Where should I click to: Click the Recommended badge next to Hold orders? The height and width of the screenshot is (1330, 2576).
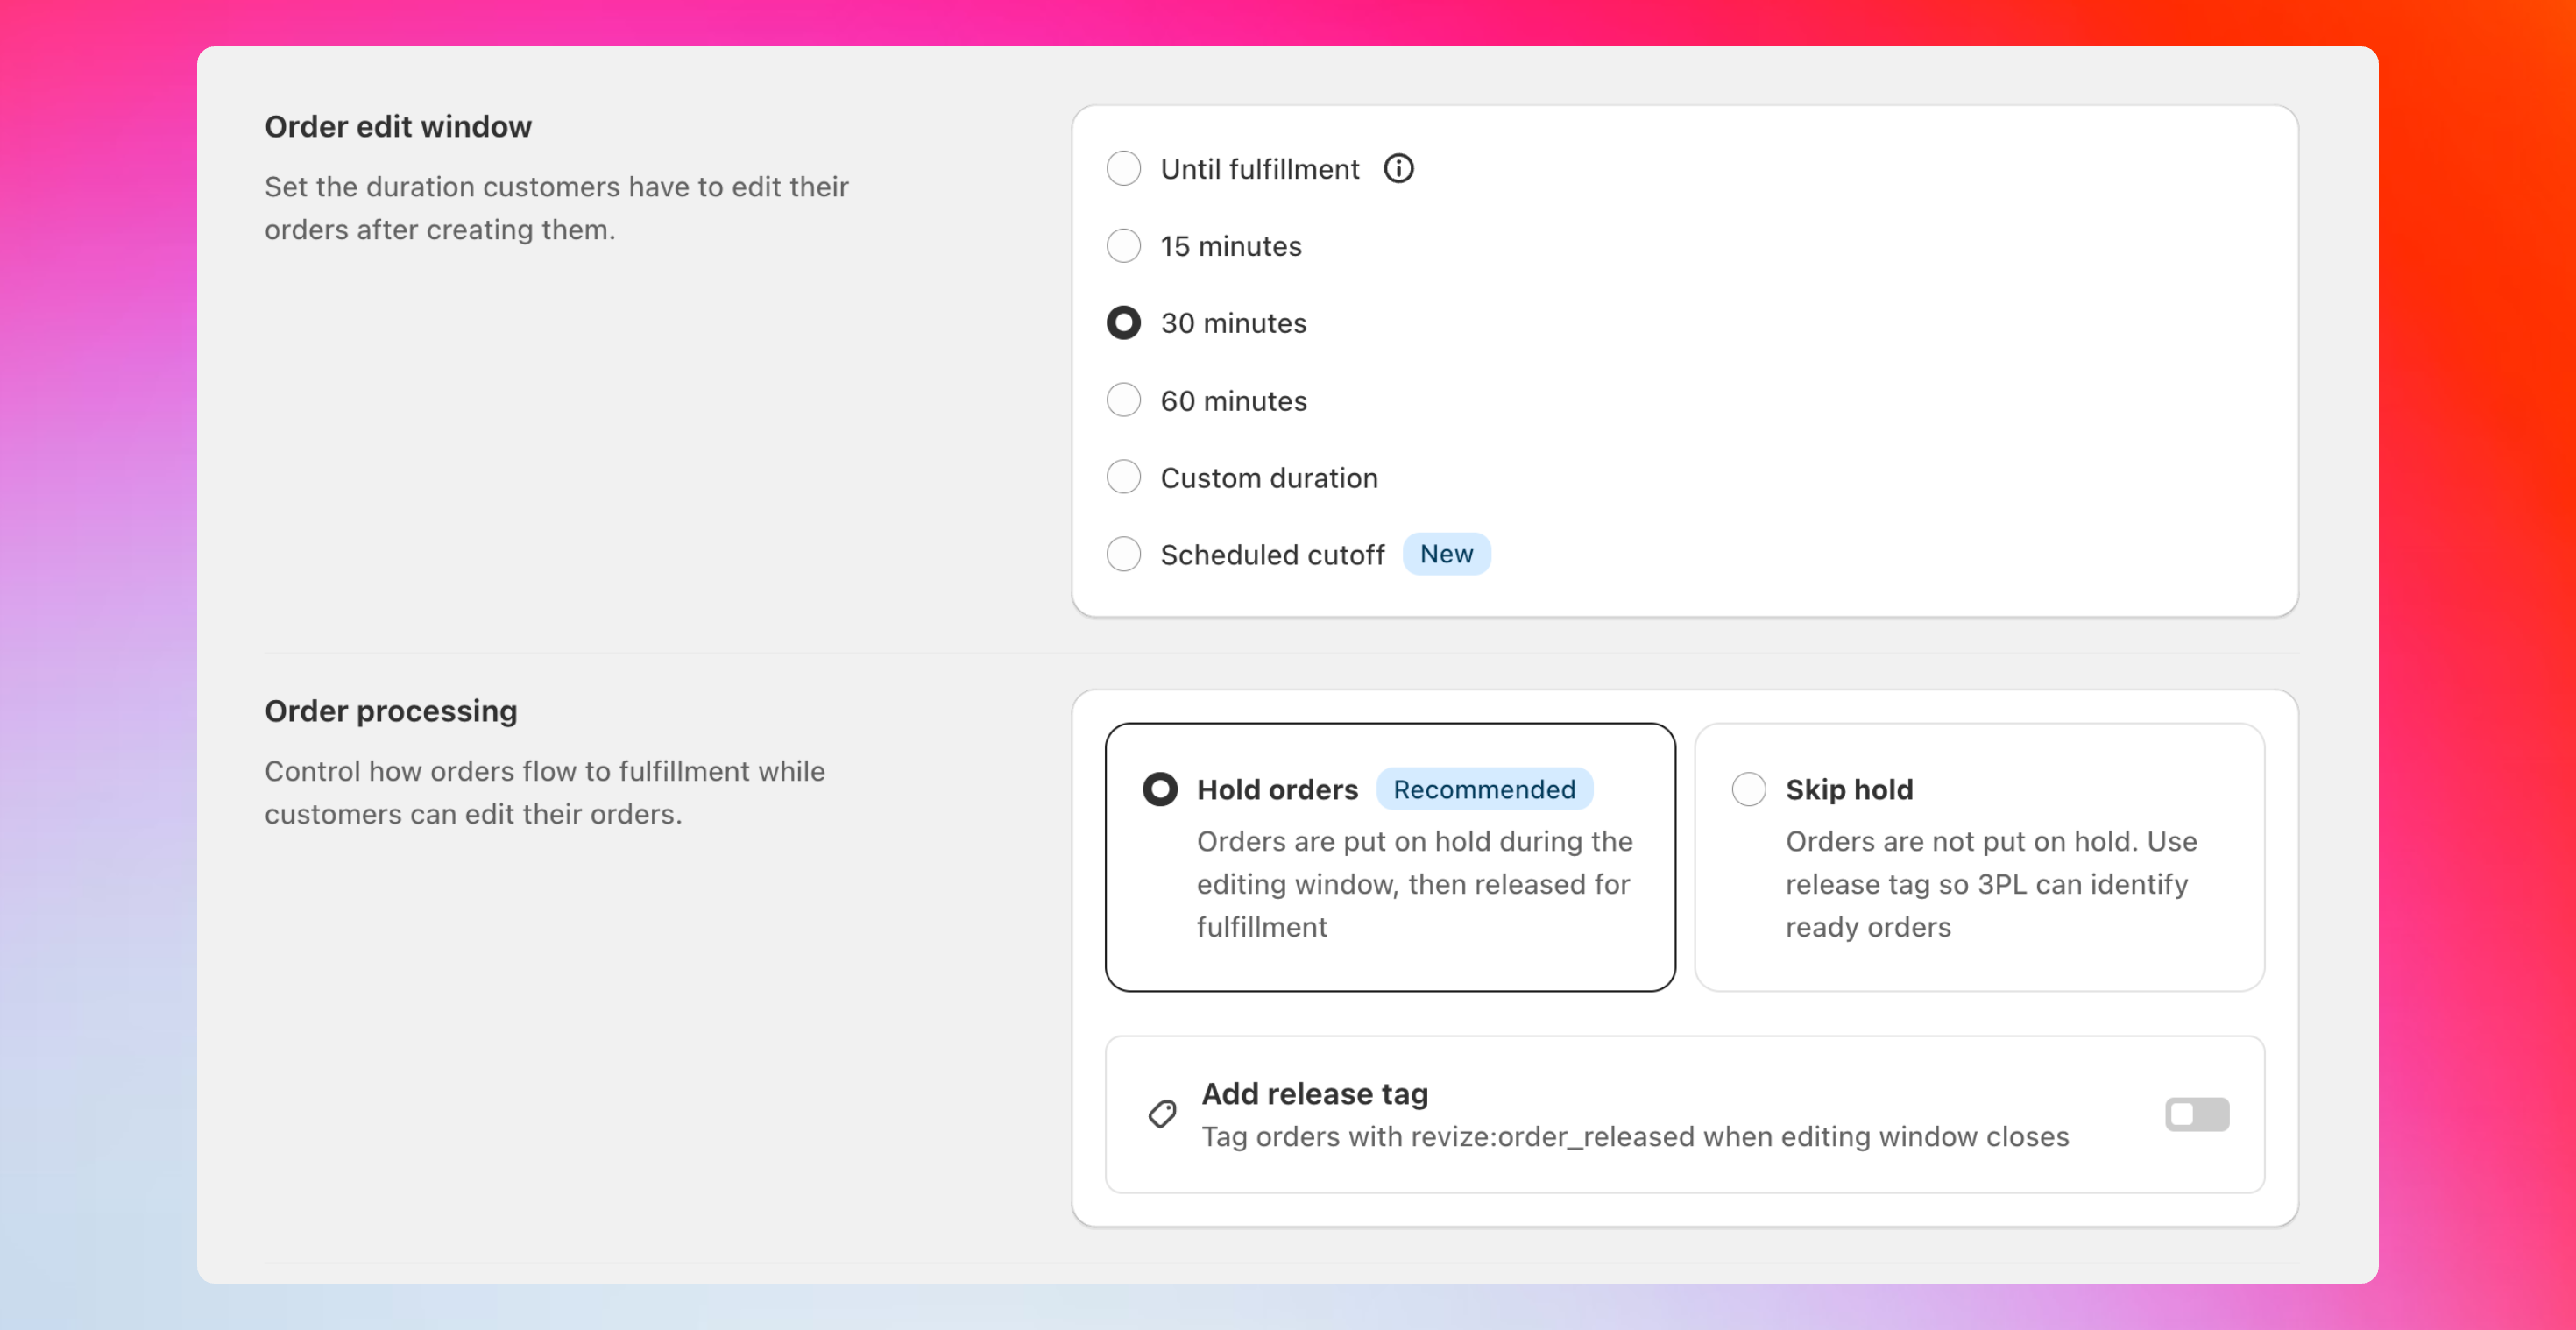(1484, 788)
